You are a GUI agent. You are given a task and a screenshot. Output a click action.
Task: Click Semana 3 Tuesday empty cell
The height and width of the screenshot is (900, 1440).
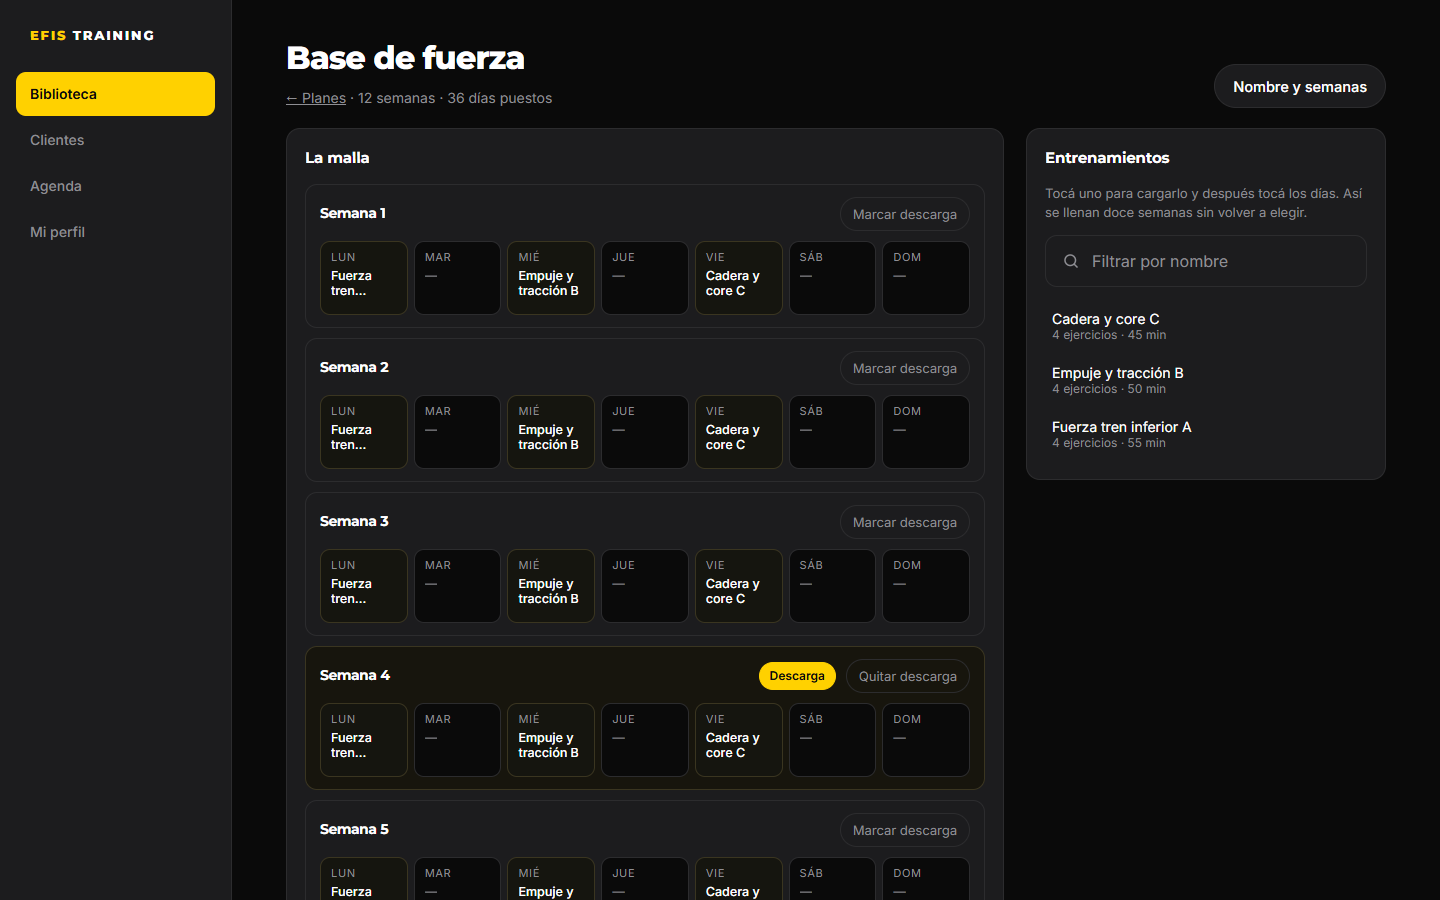[457, 586]
